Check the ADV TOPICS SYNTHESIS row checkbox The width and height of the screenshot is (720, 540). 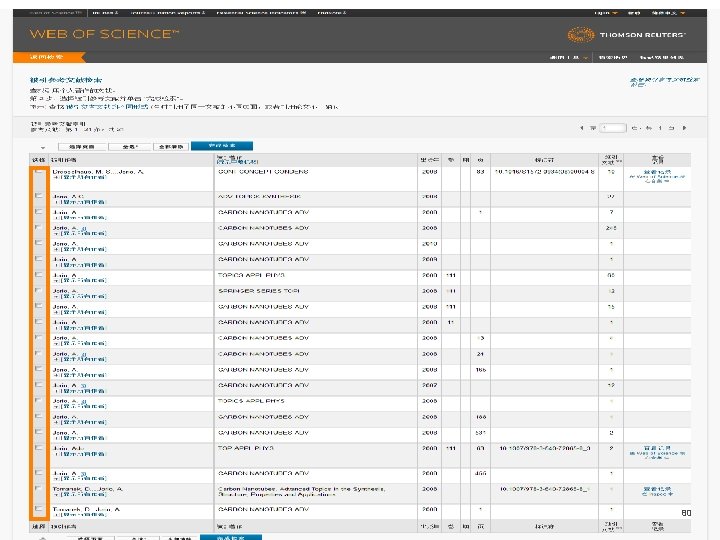(x=39, y=196)
